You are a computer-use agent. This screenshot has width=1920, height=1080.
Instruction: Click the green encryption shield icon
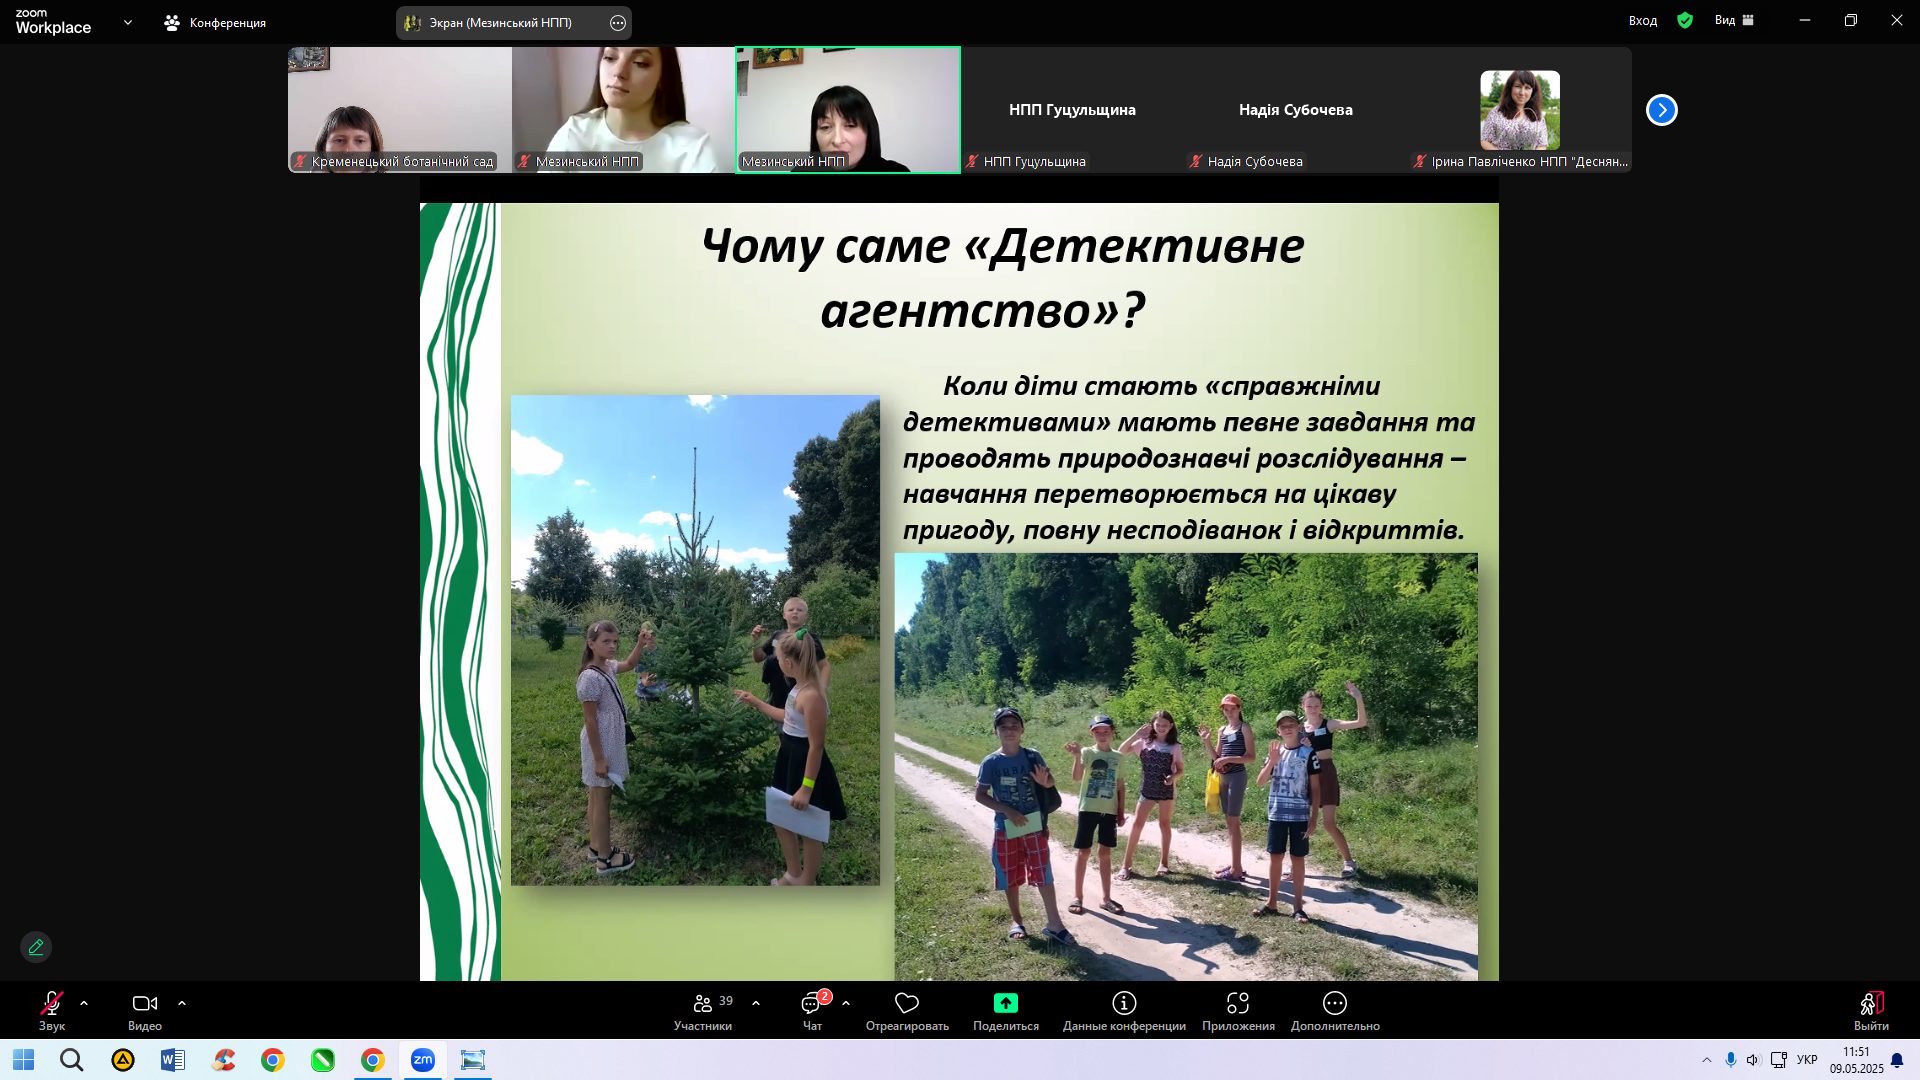point(1685,20)
